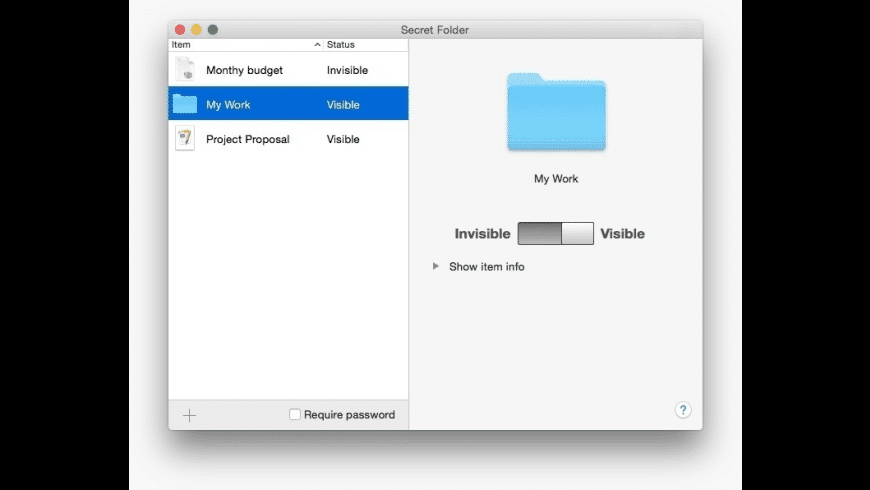Click the plus icon to add item
Image resolution: width=870 pixels, height=490 pixels.
pos(189,415)
